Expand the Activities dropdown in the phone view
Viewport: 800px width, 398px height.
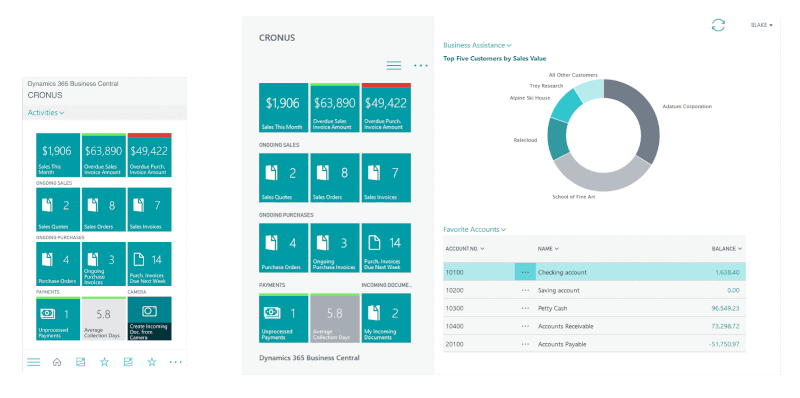(x=46, y=113)
